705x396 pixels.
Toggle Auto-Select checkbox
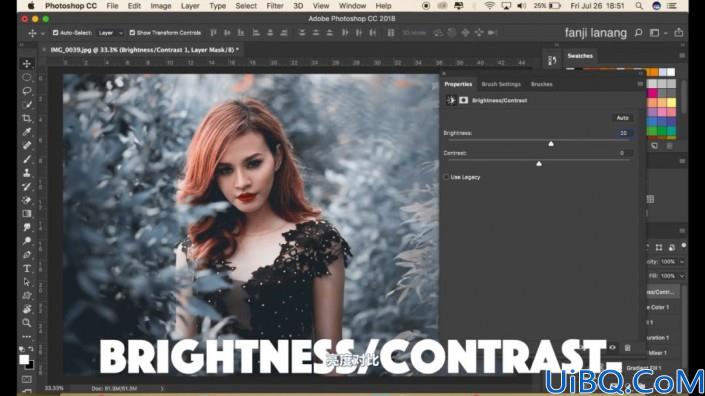55,33
